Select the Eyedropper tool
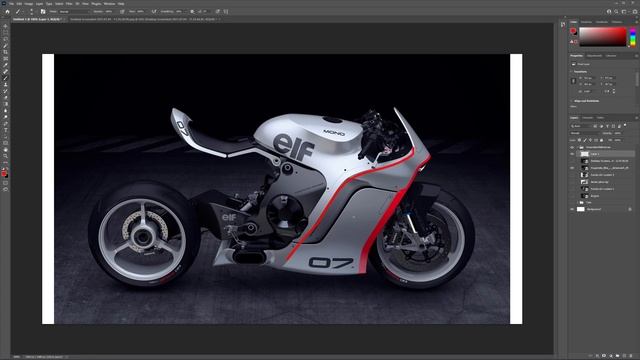 5,65
